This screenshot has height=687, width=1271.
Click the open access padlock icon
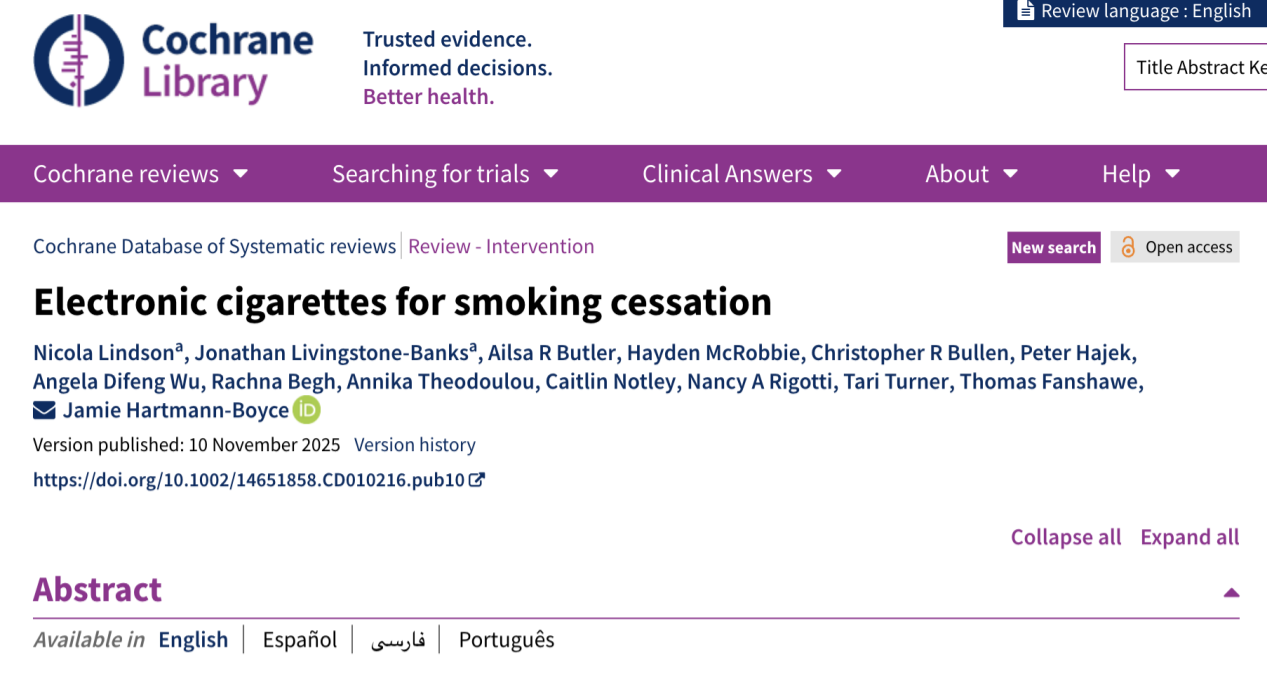point(1128,248)
